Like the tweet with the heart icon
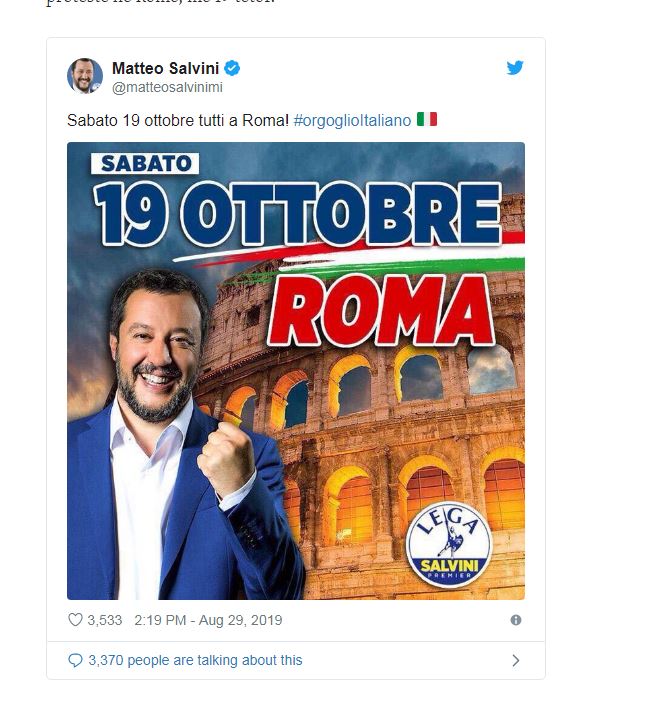Viewport: 660px width, 707px height. [75, 620]
